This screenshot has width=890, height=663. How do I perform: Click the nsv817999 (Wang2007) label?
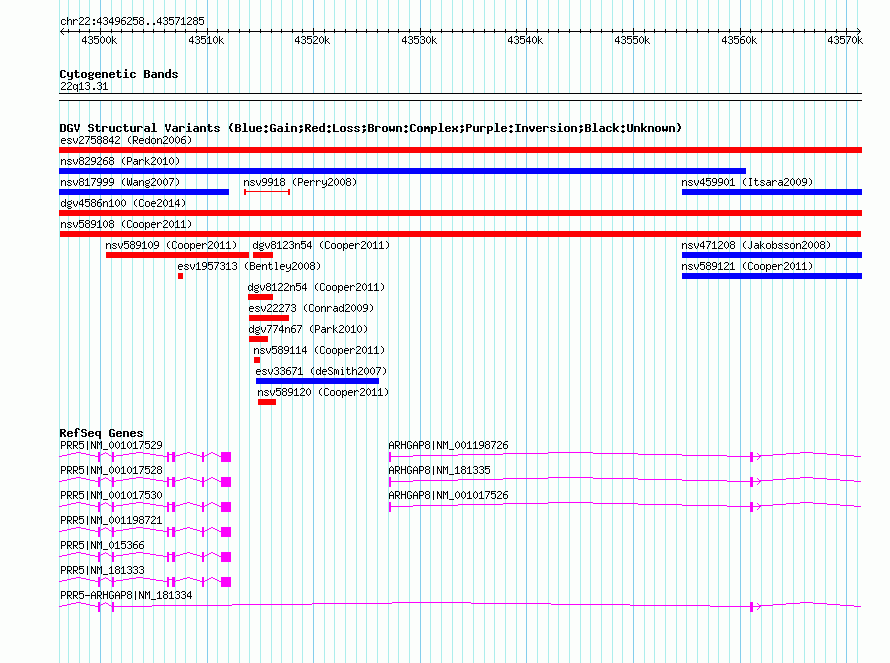120,182
